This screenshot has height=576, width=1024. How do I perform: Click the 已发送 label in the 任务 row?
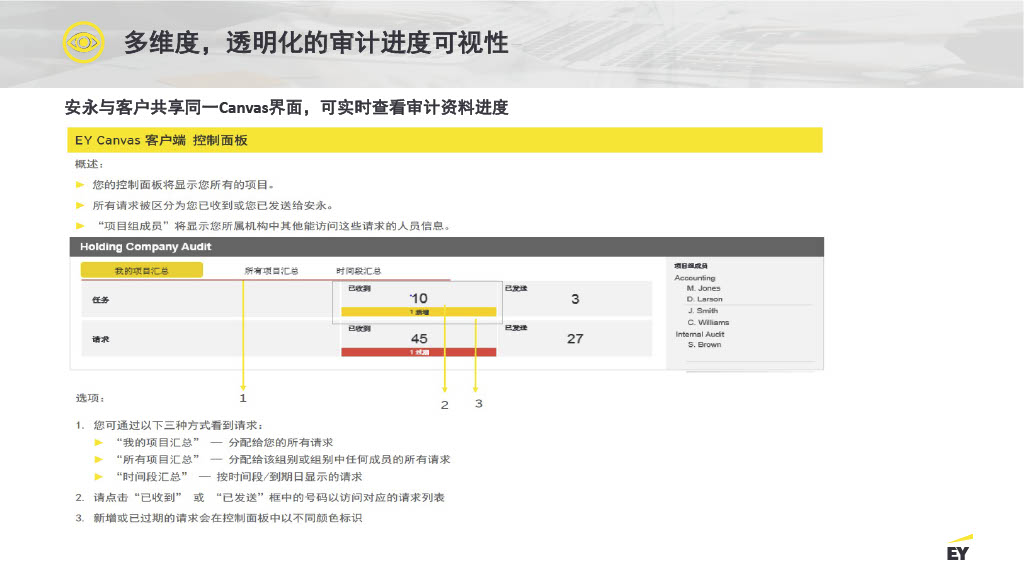point(516,288)
